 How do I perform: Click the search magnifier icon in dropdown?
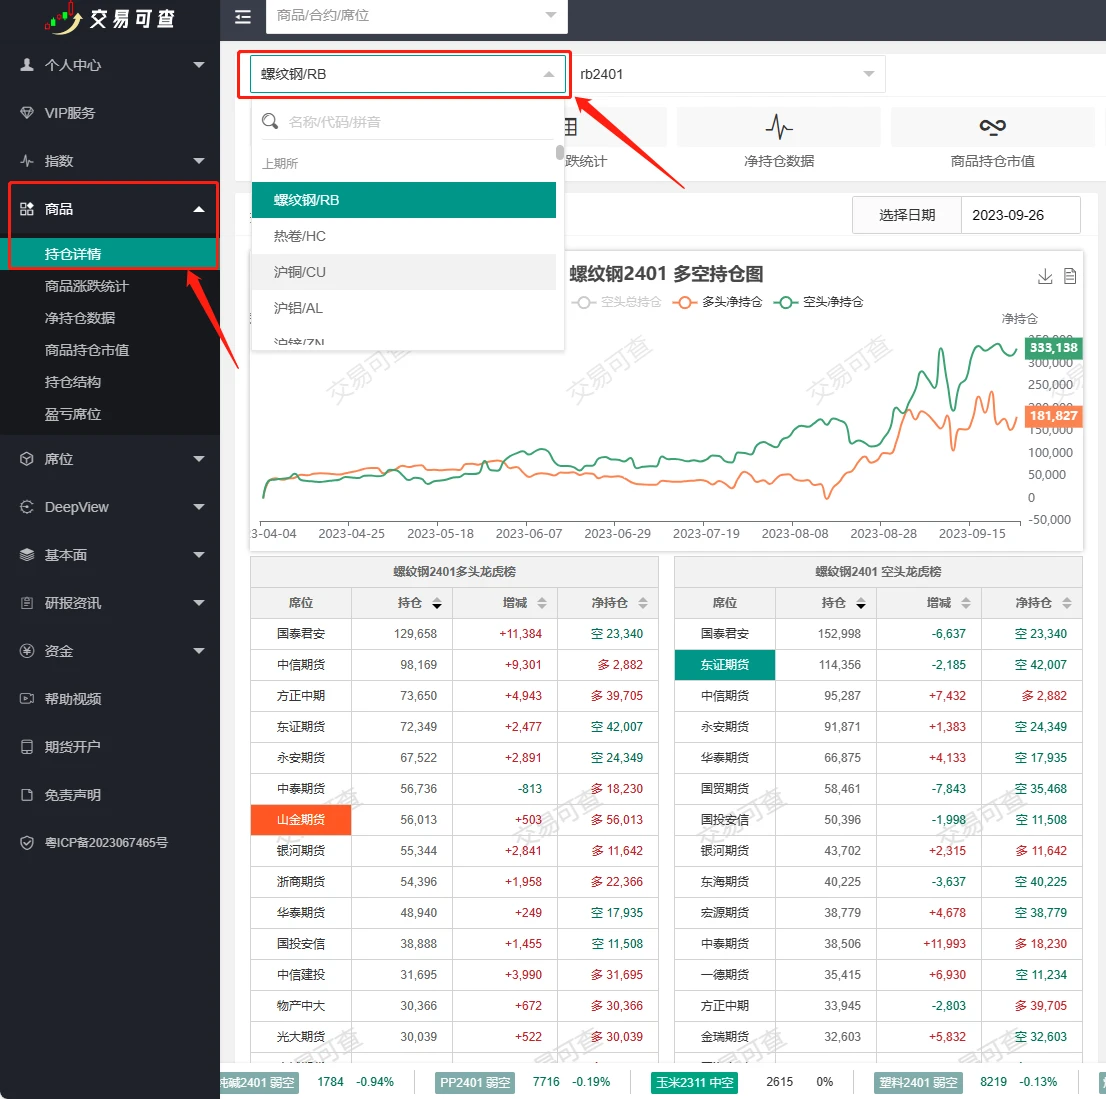(x=269, y=121)
